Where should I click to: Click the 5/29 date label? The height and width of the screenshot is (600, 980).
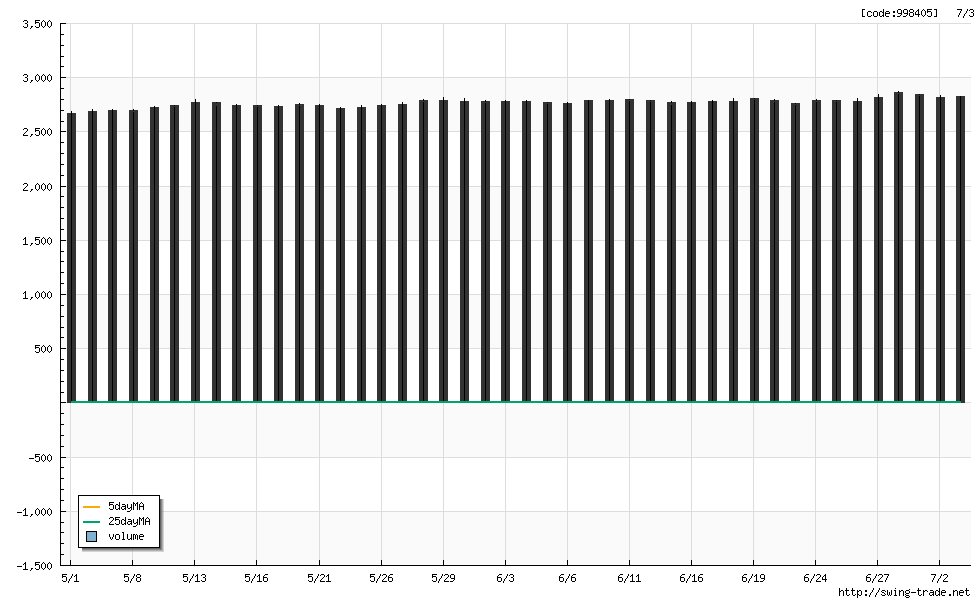point(443,578)
